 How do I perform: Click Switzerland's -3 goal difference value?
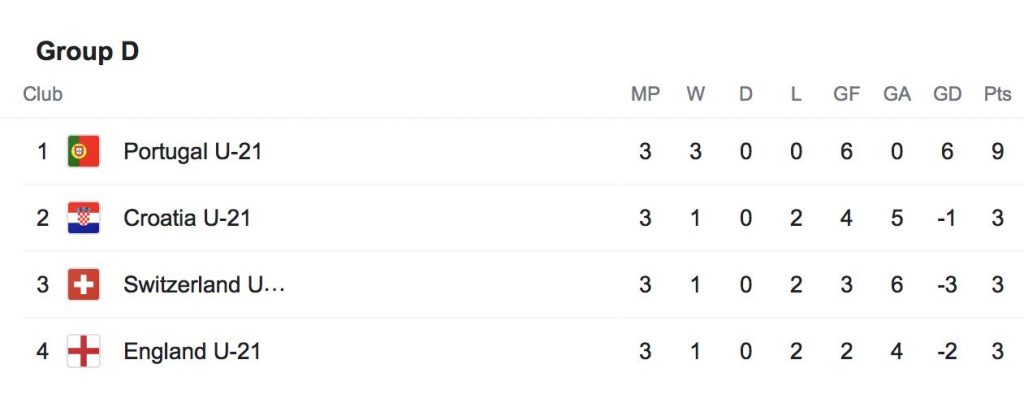[946, 285]
